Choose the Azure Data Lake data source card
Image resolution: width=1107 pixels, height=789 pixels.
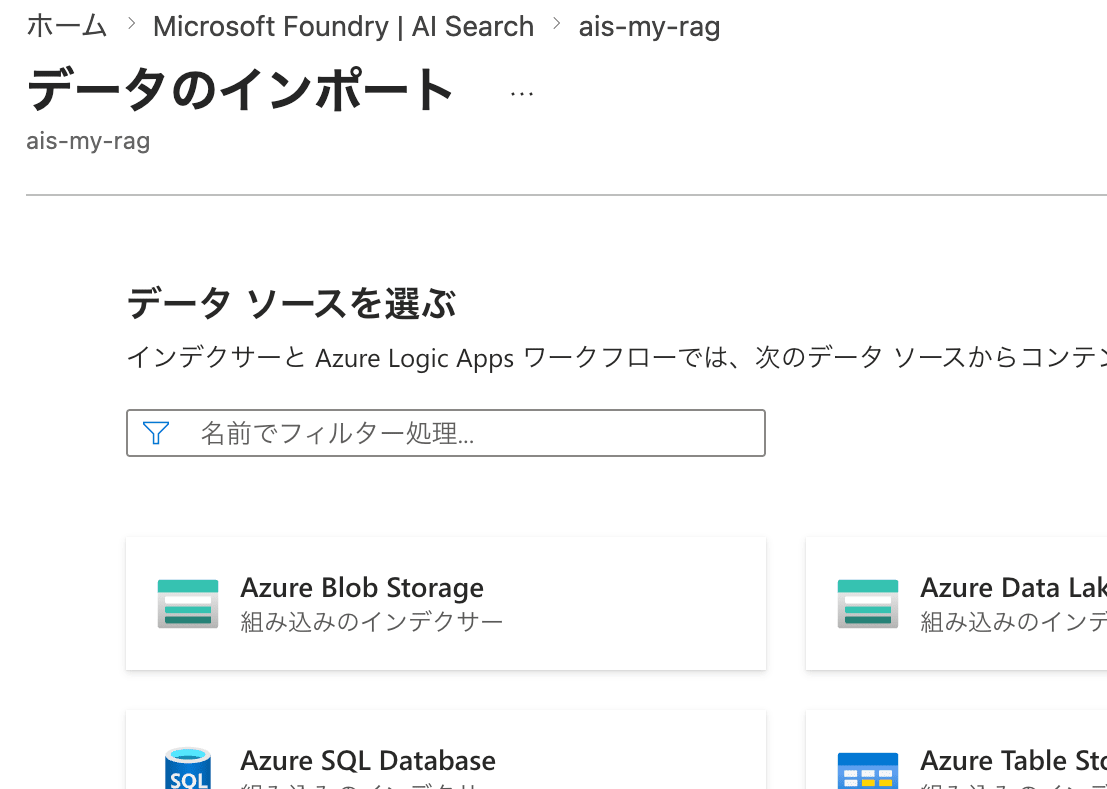956,603
